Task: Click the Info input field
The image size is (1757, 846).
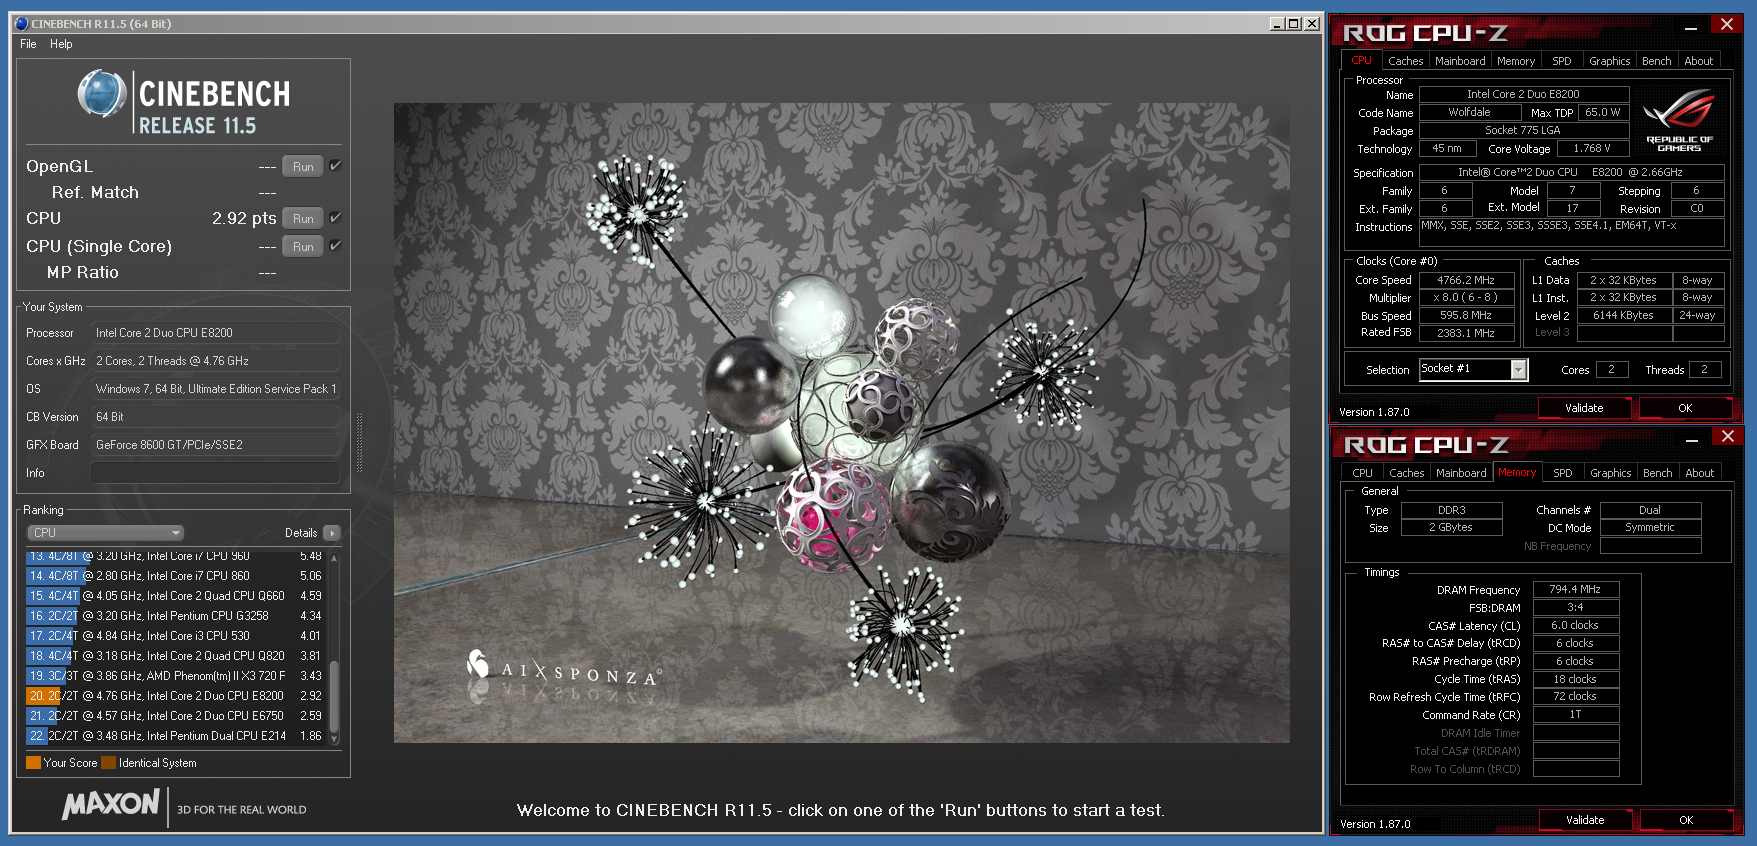Action: [x=215, y=473]
